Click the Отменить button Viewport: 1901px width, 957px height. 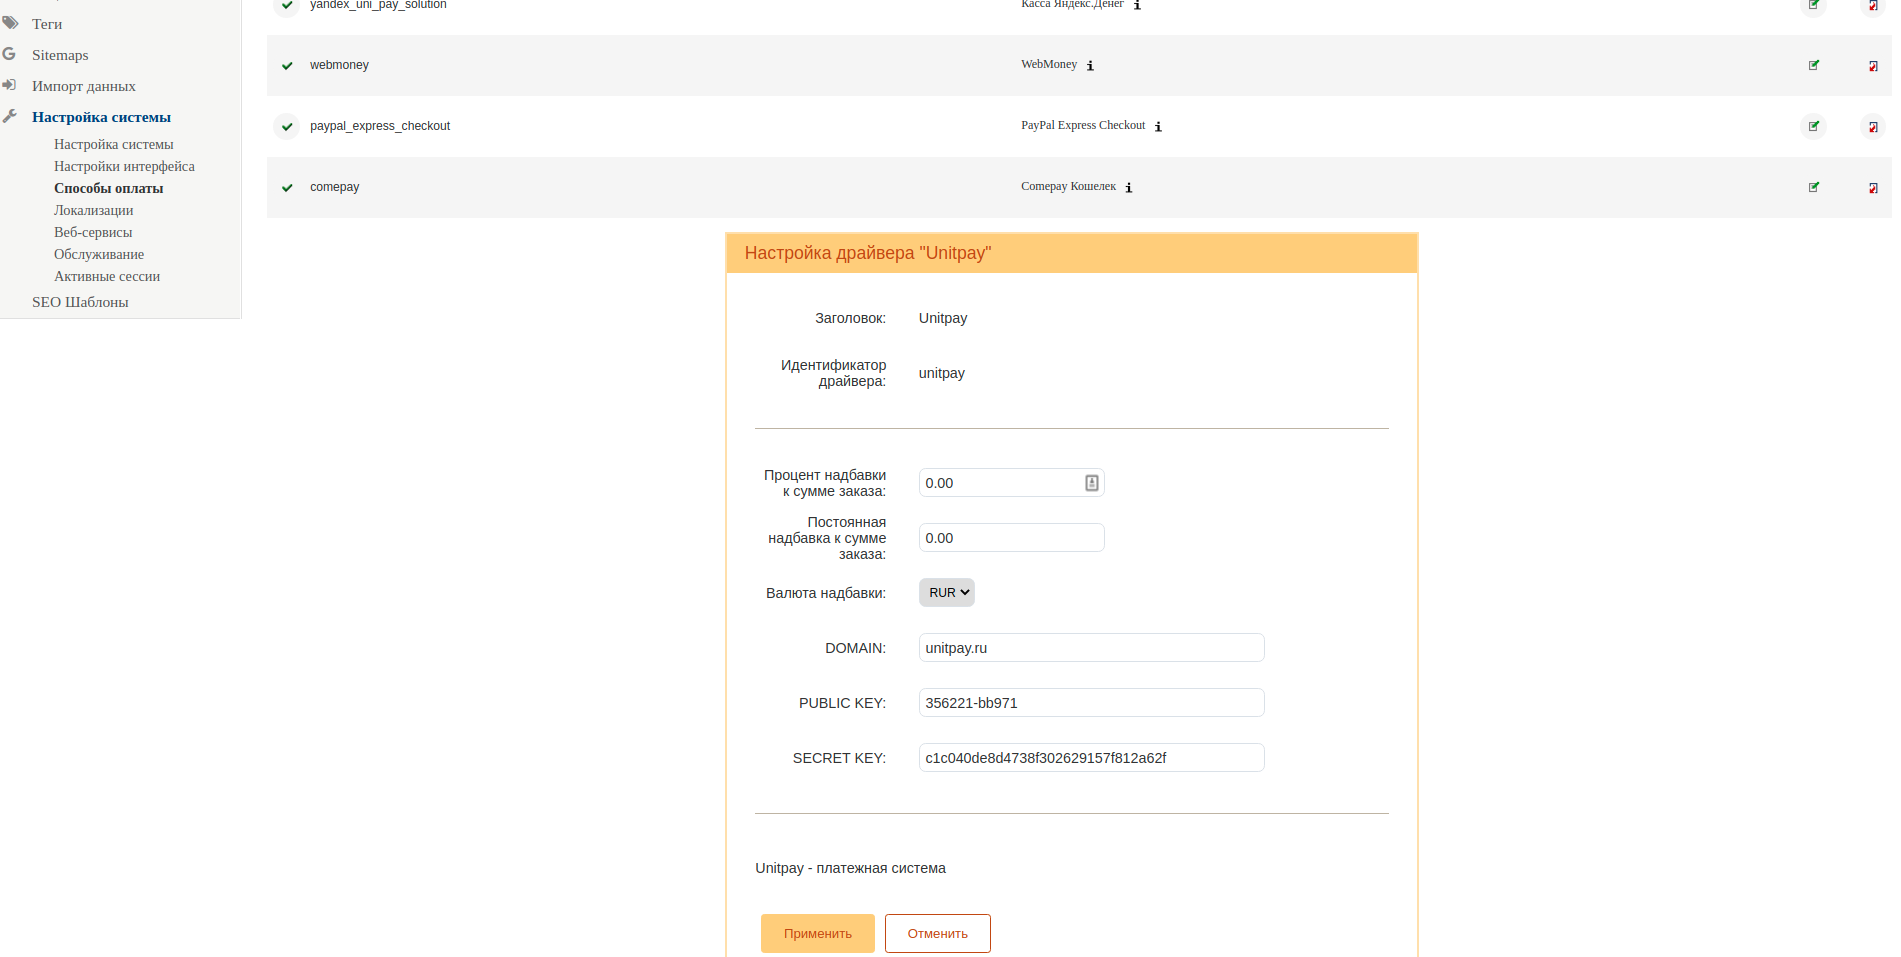tap(938, 933)
